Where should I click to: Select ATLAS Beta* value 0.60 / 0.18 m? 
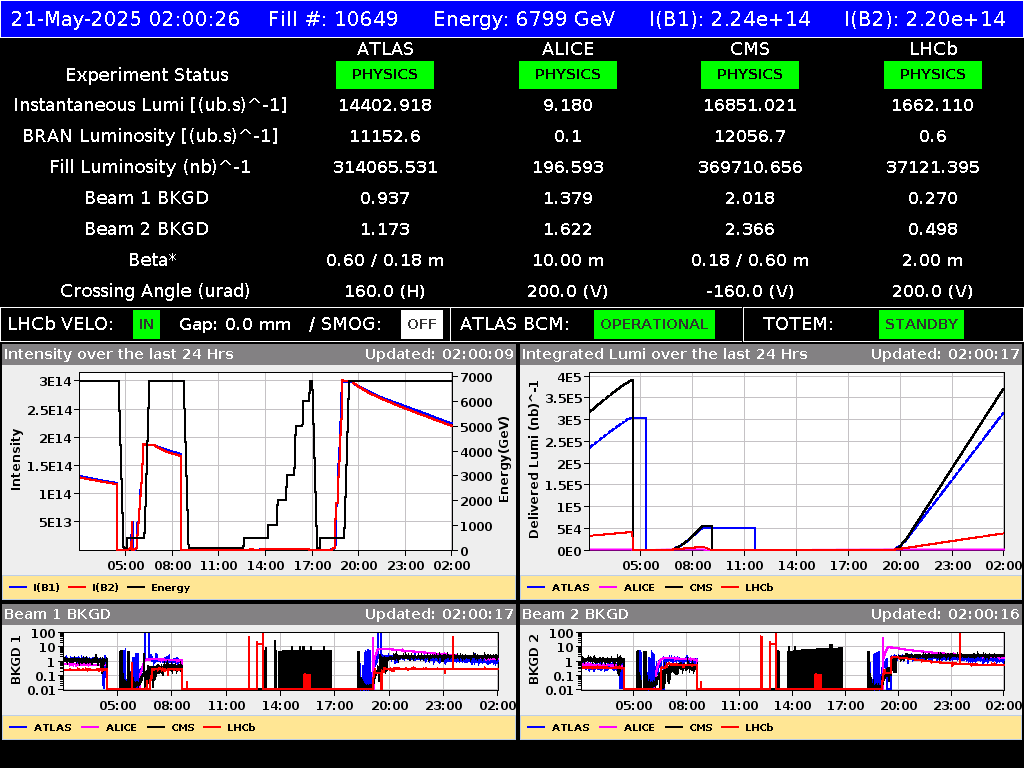[x=385, y=260]
